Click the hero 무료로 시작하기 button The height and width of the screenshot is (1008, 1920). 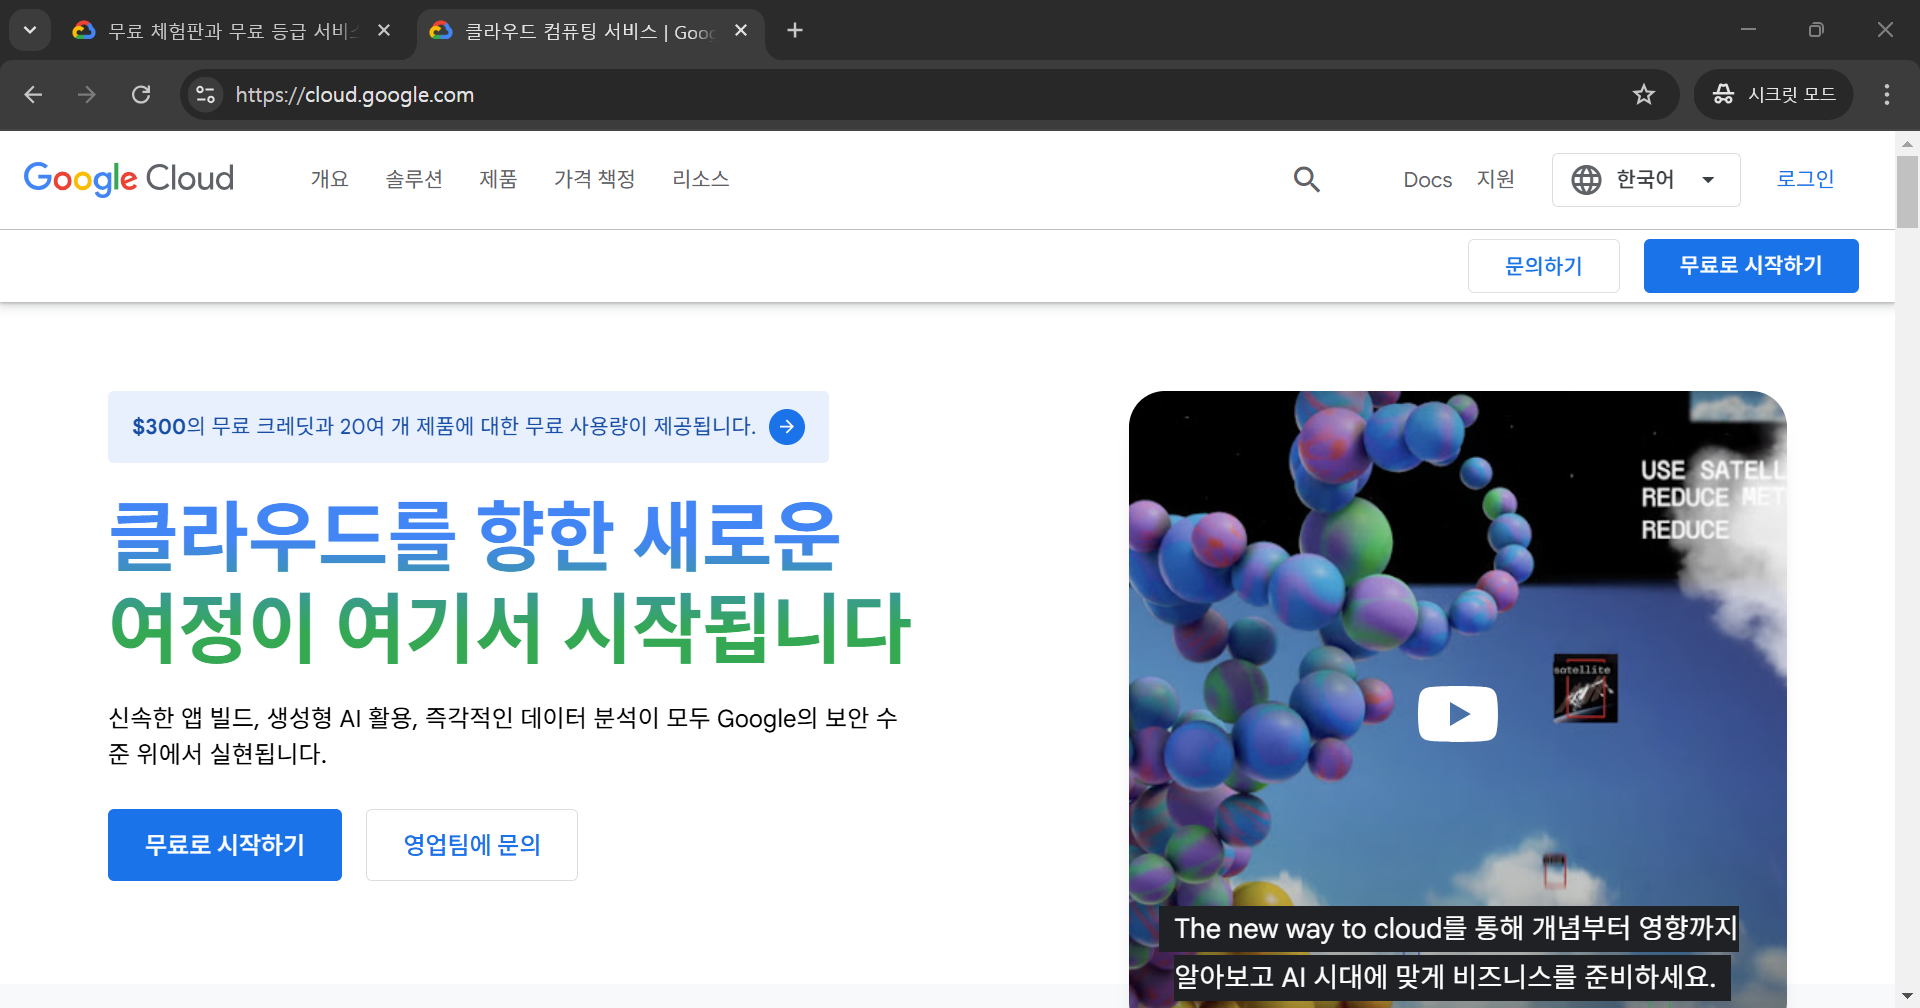click(x=225, y=845)
